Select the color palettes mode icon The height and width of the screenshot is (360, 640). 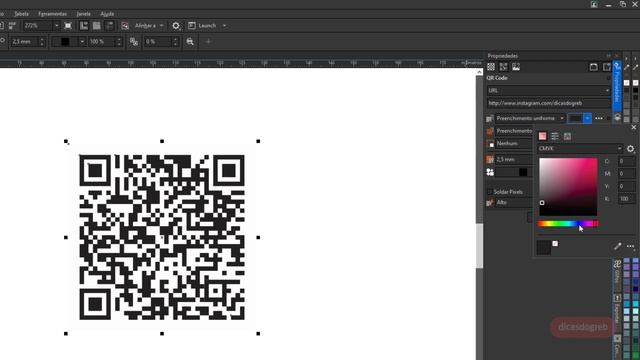(567, 136)
